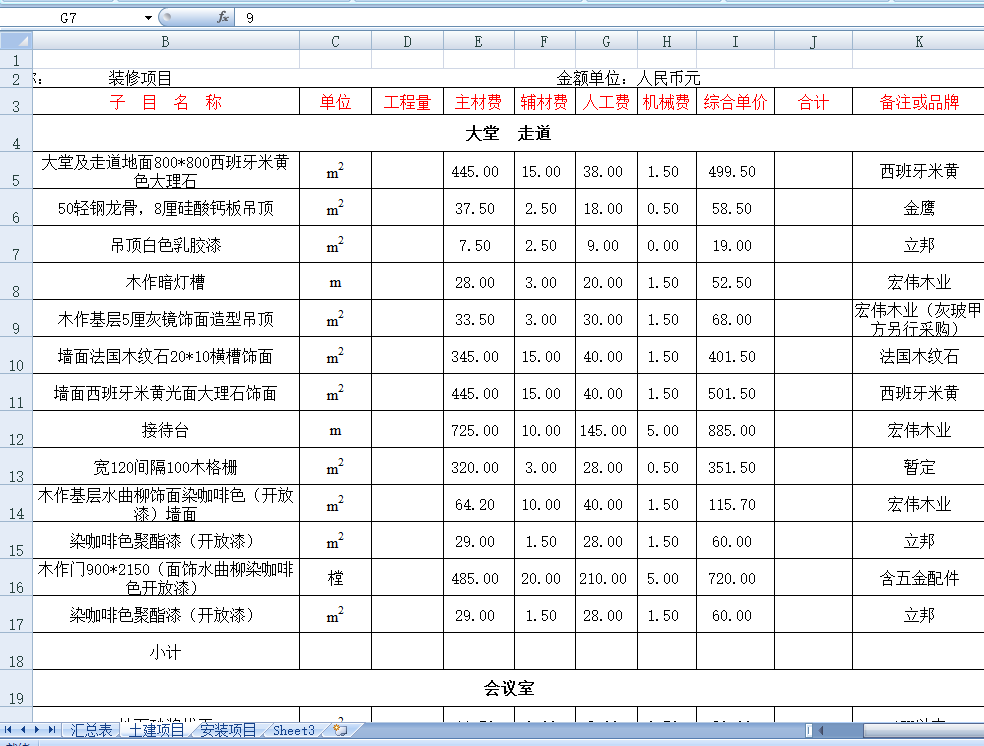Go to last sheet navigation arrow
The width and height of the screenshot is (984, 746).
click(x=52, y=730)
